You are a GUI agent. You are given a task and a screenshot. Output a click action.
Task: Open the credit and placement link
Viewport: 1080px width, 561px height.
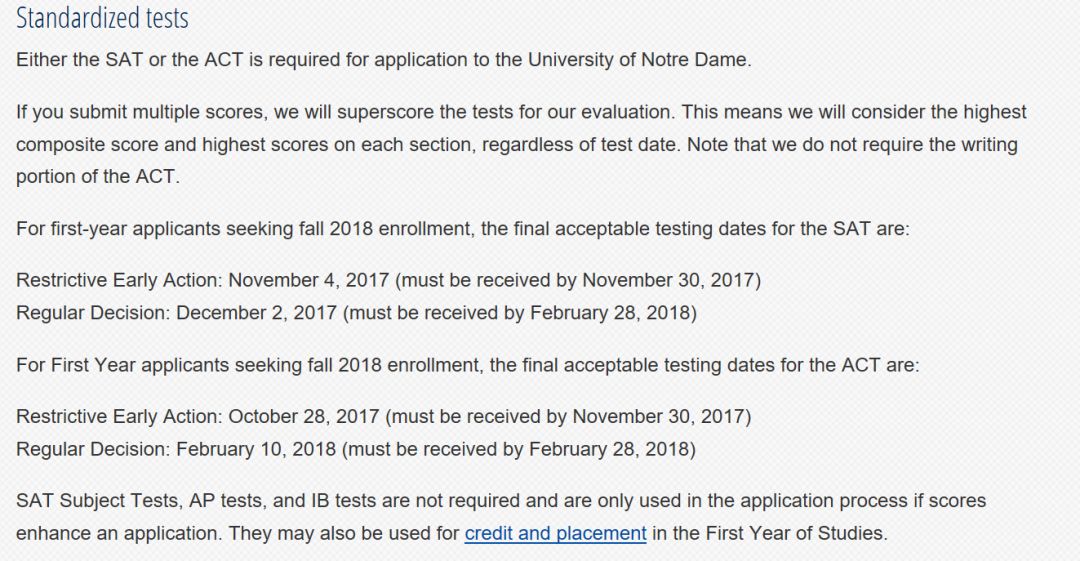555,533
